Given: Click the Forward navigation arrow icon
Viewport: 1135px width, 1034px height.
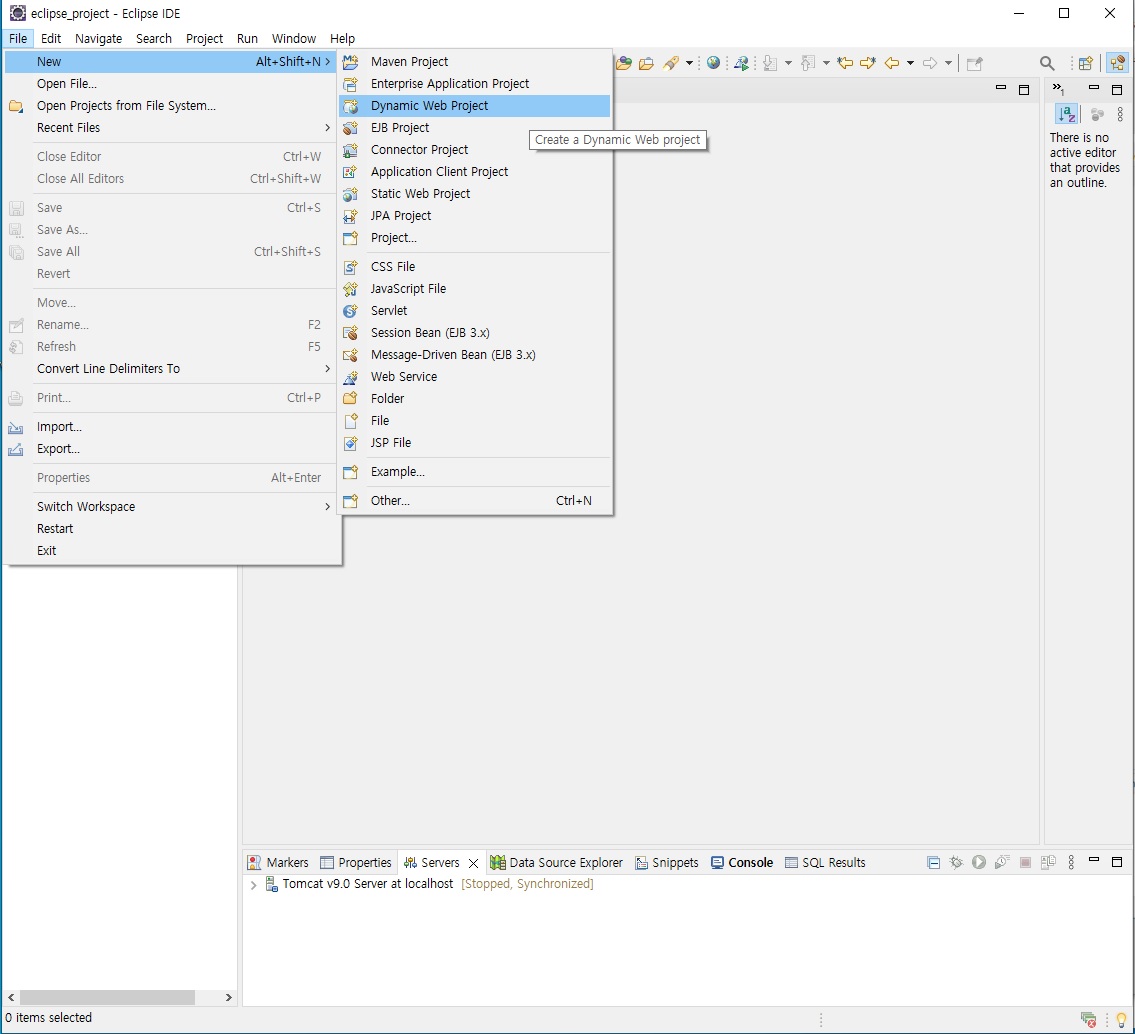Looking at the screenshot, I should pyautogui.click(x=930, y=64).
